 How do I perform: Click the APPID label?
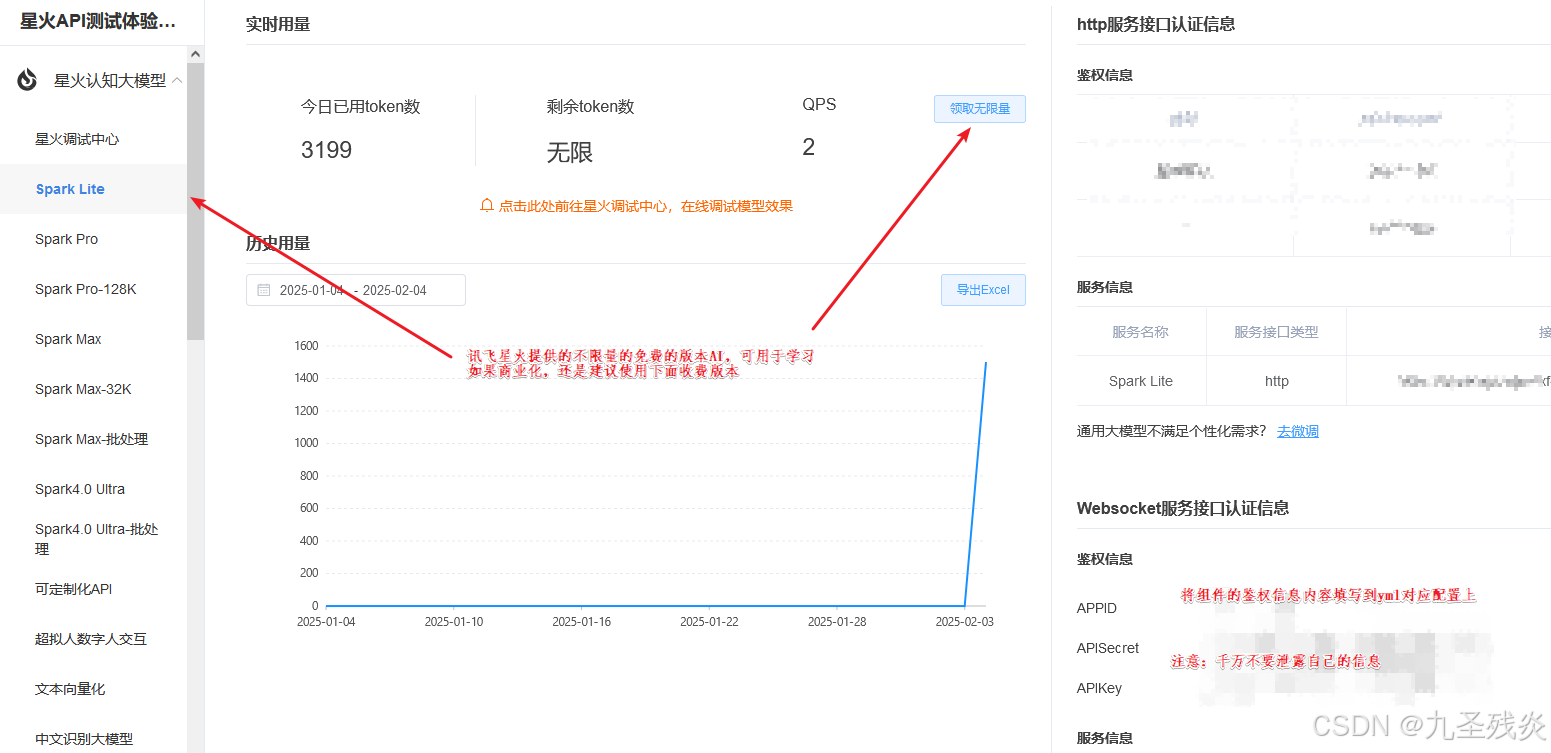tap(1097, 608)
